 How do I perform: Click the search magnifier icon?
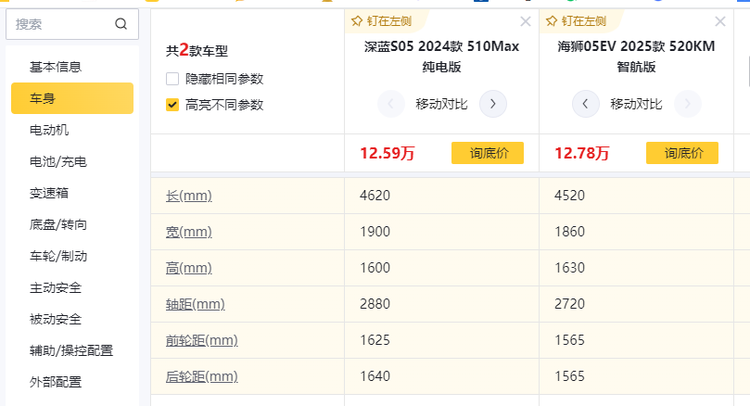121,24
